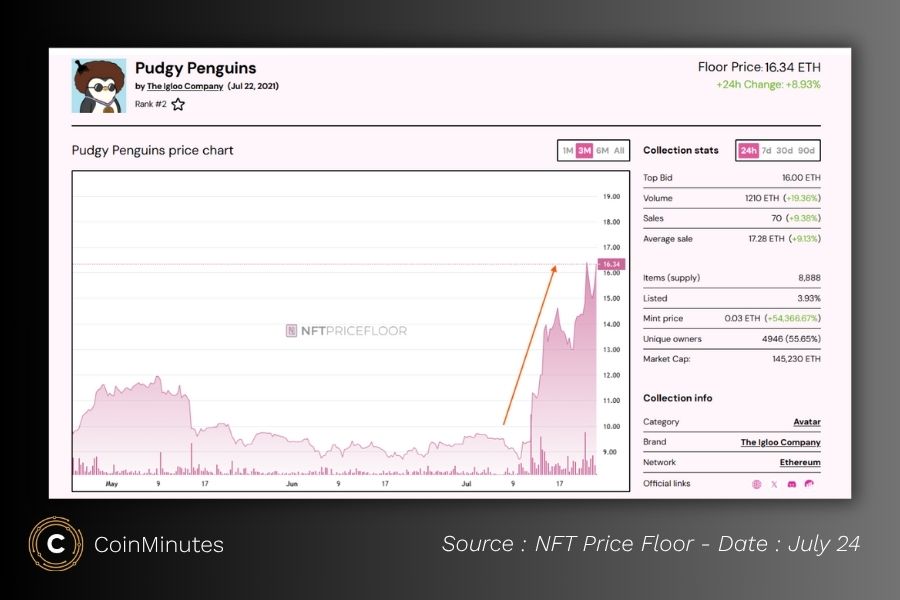Click the Sales value '70'
900x600 pixels.
(x=777, y=218)
